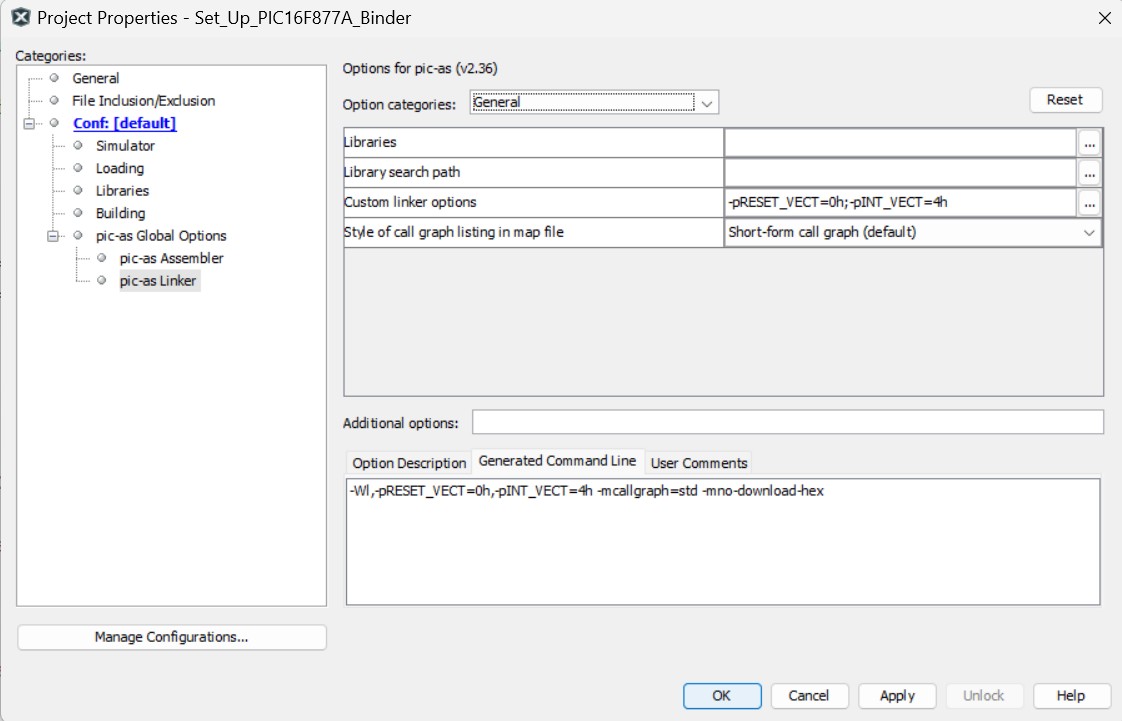Collapse the Conf: [default] tree node

28,123
